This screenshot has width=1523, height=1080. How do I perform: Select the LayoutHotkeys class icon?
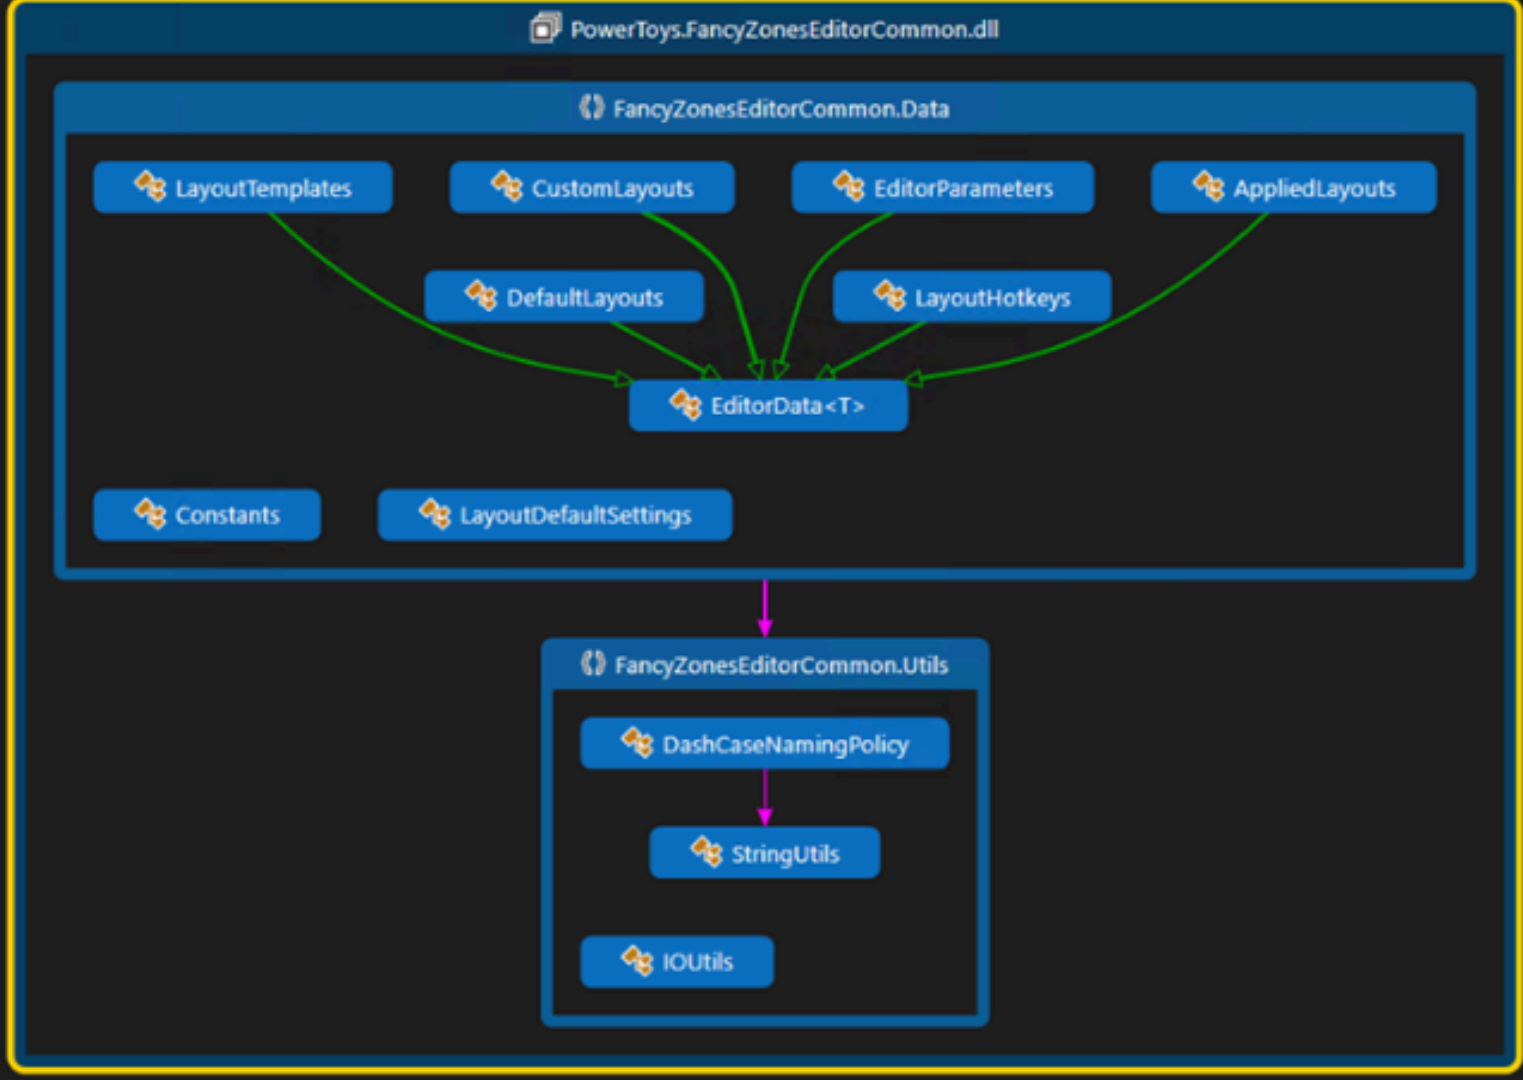tap(891, 297)
